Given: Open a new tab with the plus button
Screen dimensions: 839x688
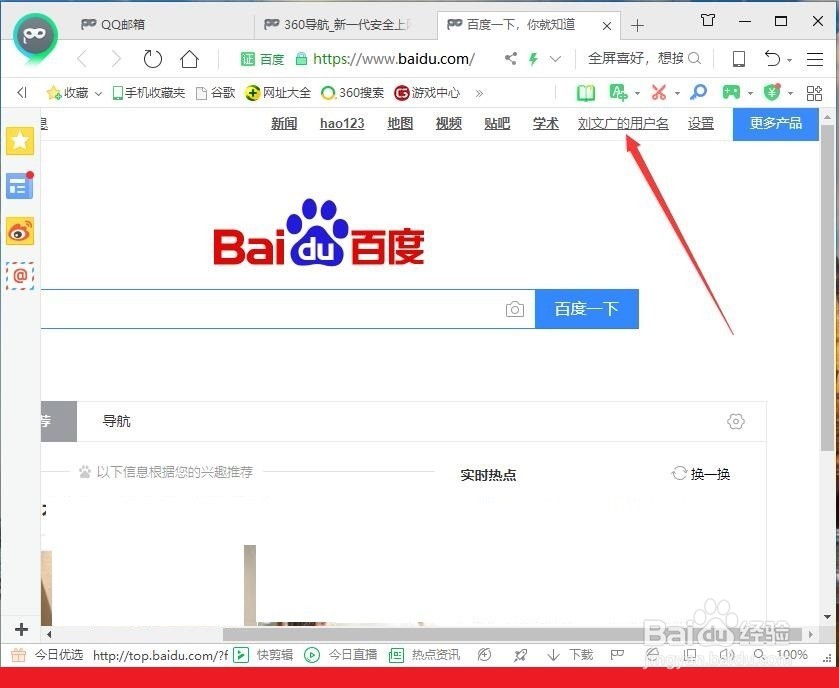Looking at the screenshot, I should click(x=637, y=26).
